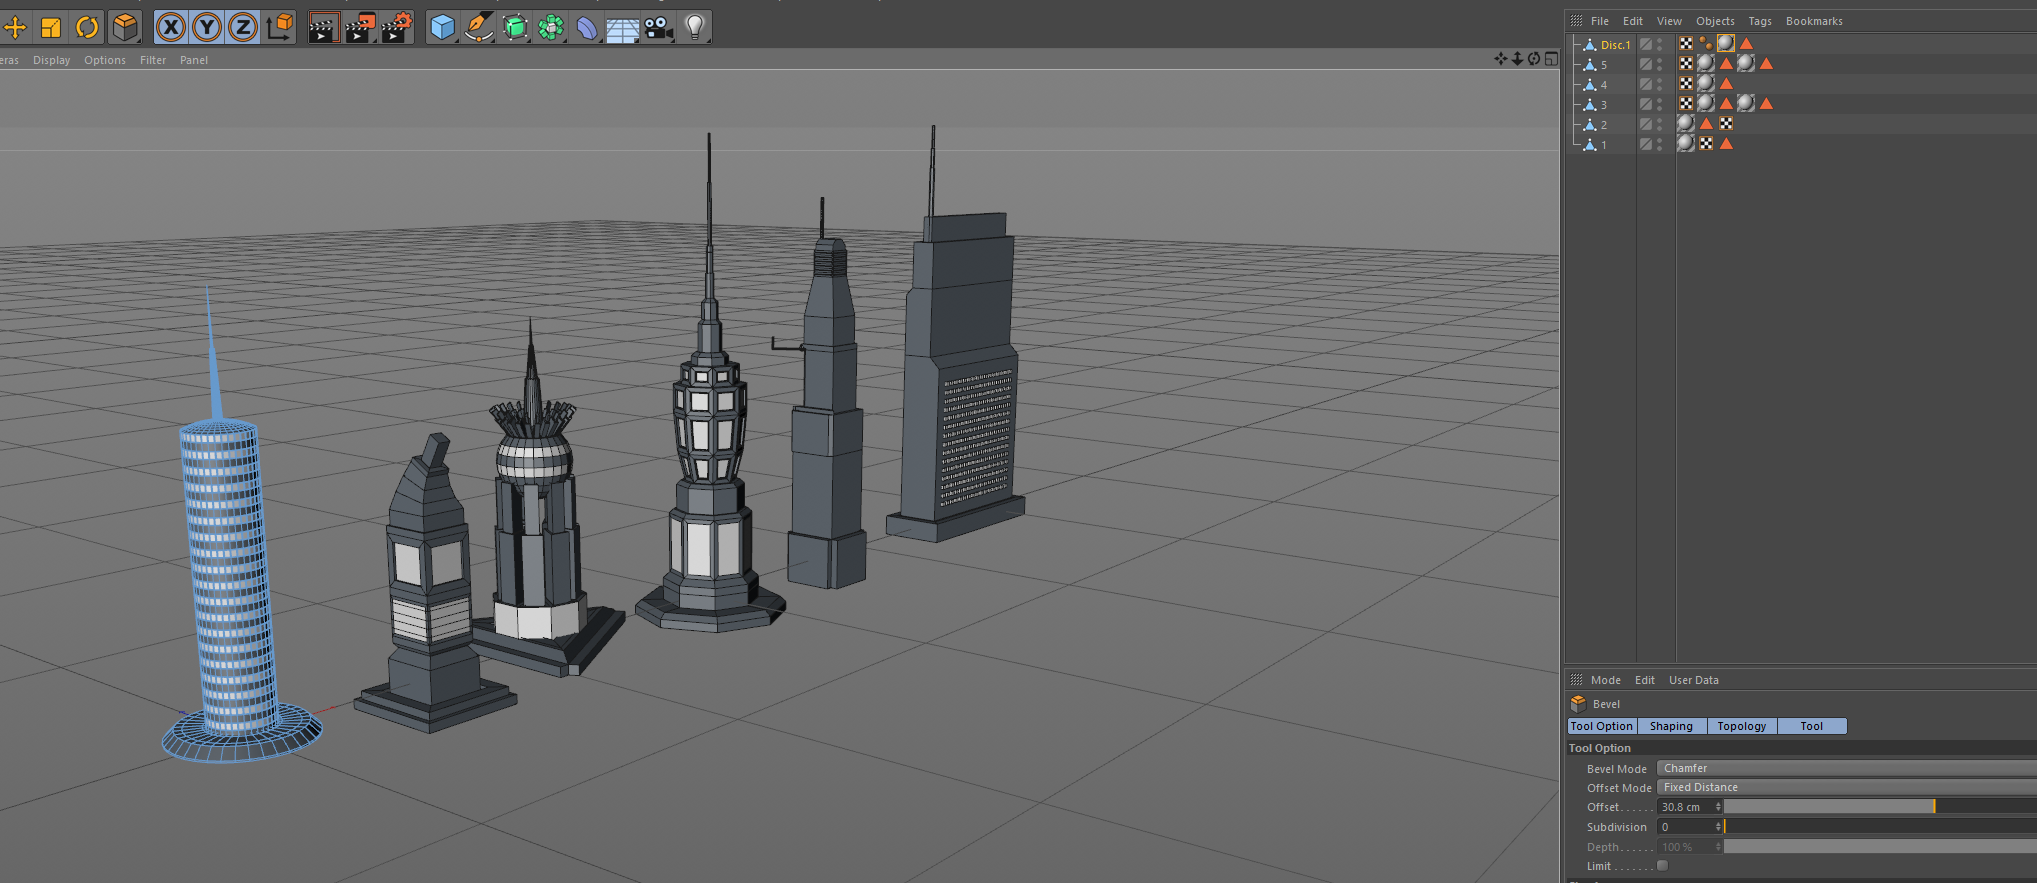
Task: Open Render Settings gear clapperboard
Action: click(x=397, y=27)
